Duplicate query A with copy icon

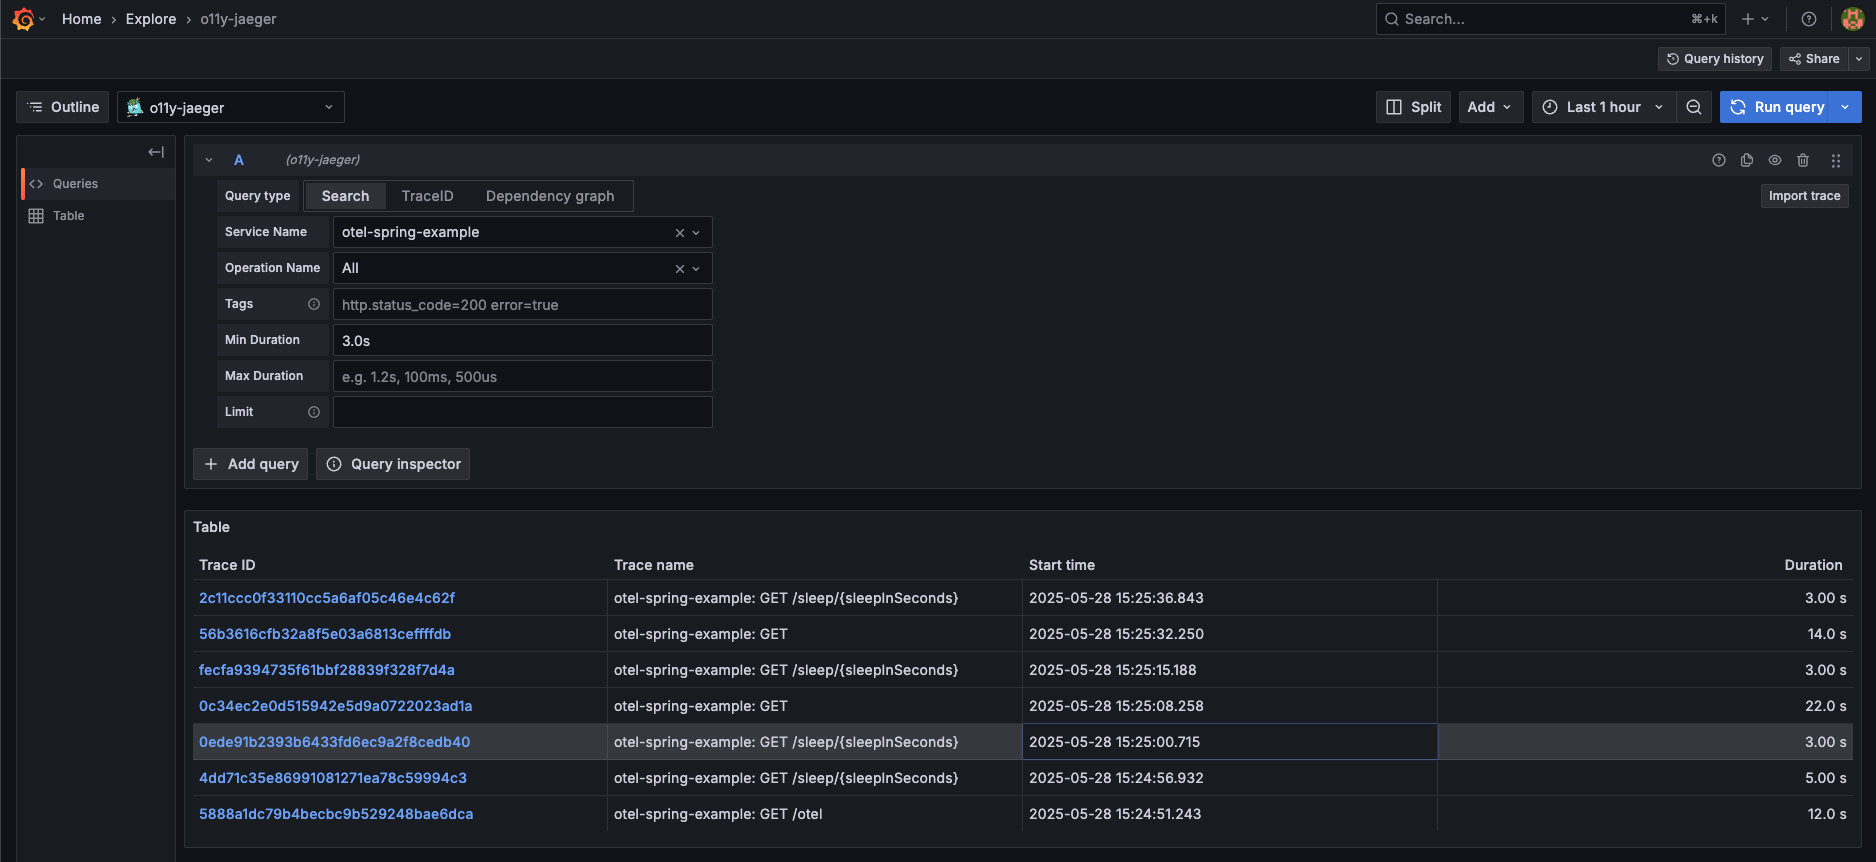(1747, 160)
